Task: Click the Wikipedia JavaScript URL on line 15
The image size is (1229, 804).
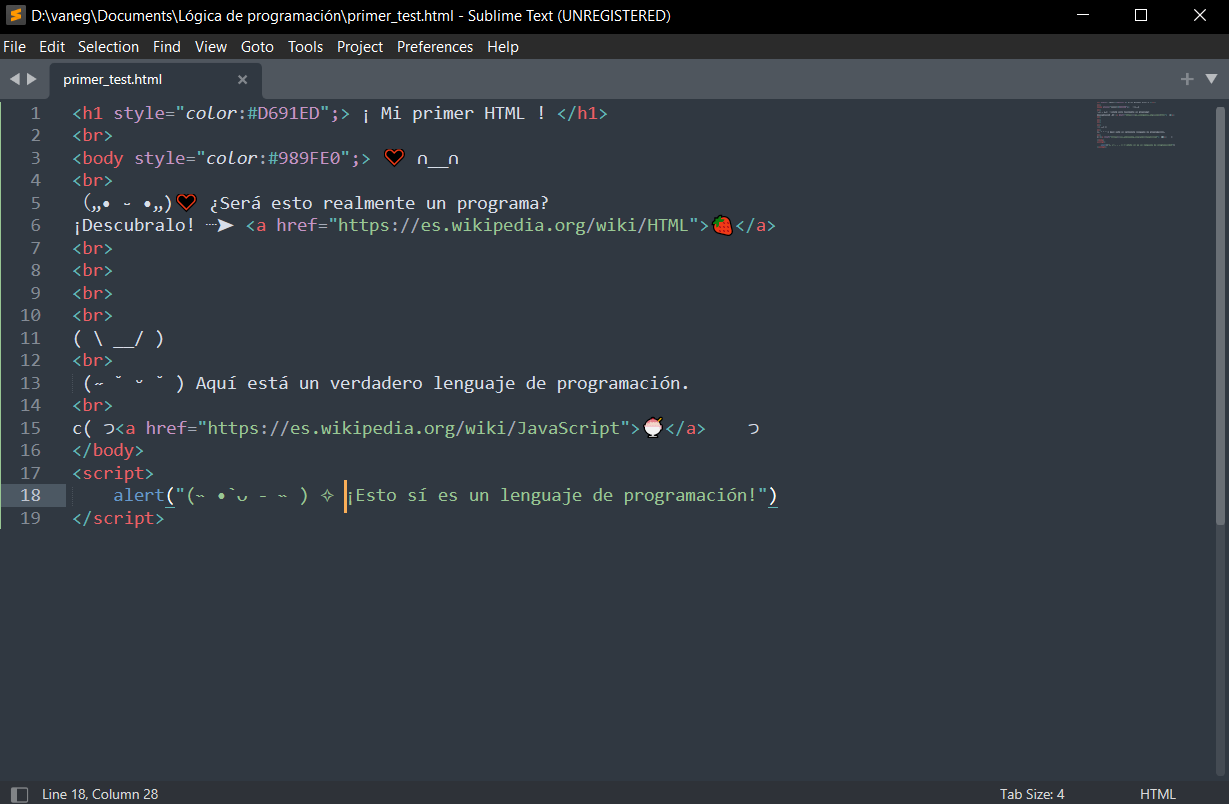Action: tap(413, 428)
